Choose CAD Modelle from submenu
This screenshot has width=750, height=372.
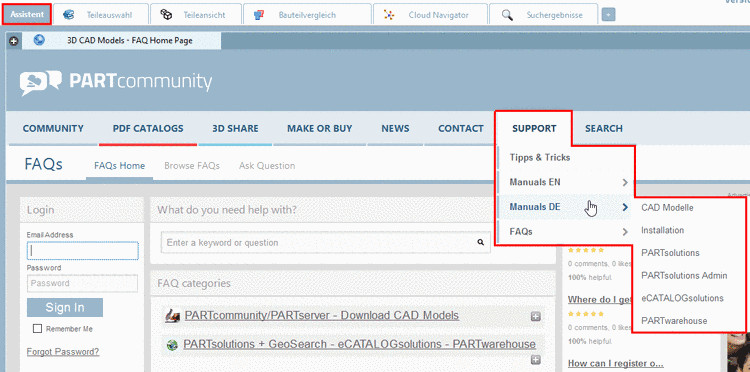point(667,208)
